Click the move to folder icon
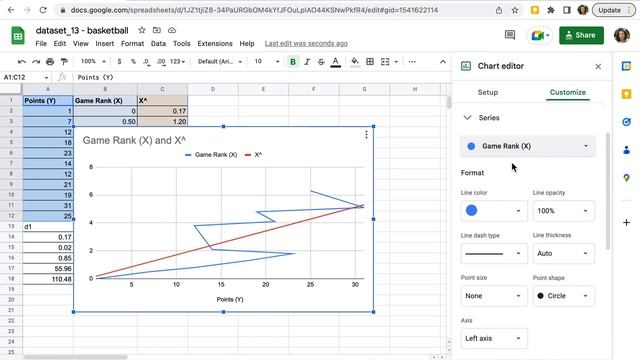 (x=157, y=30)
